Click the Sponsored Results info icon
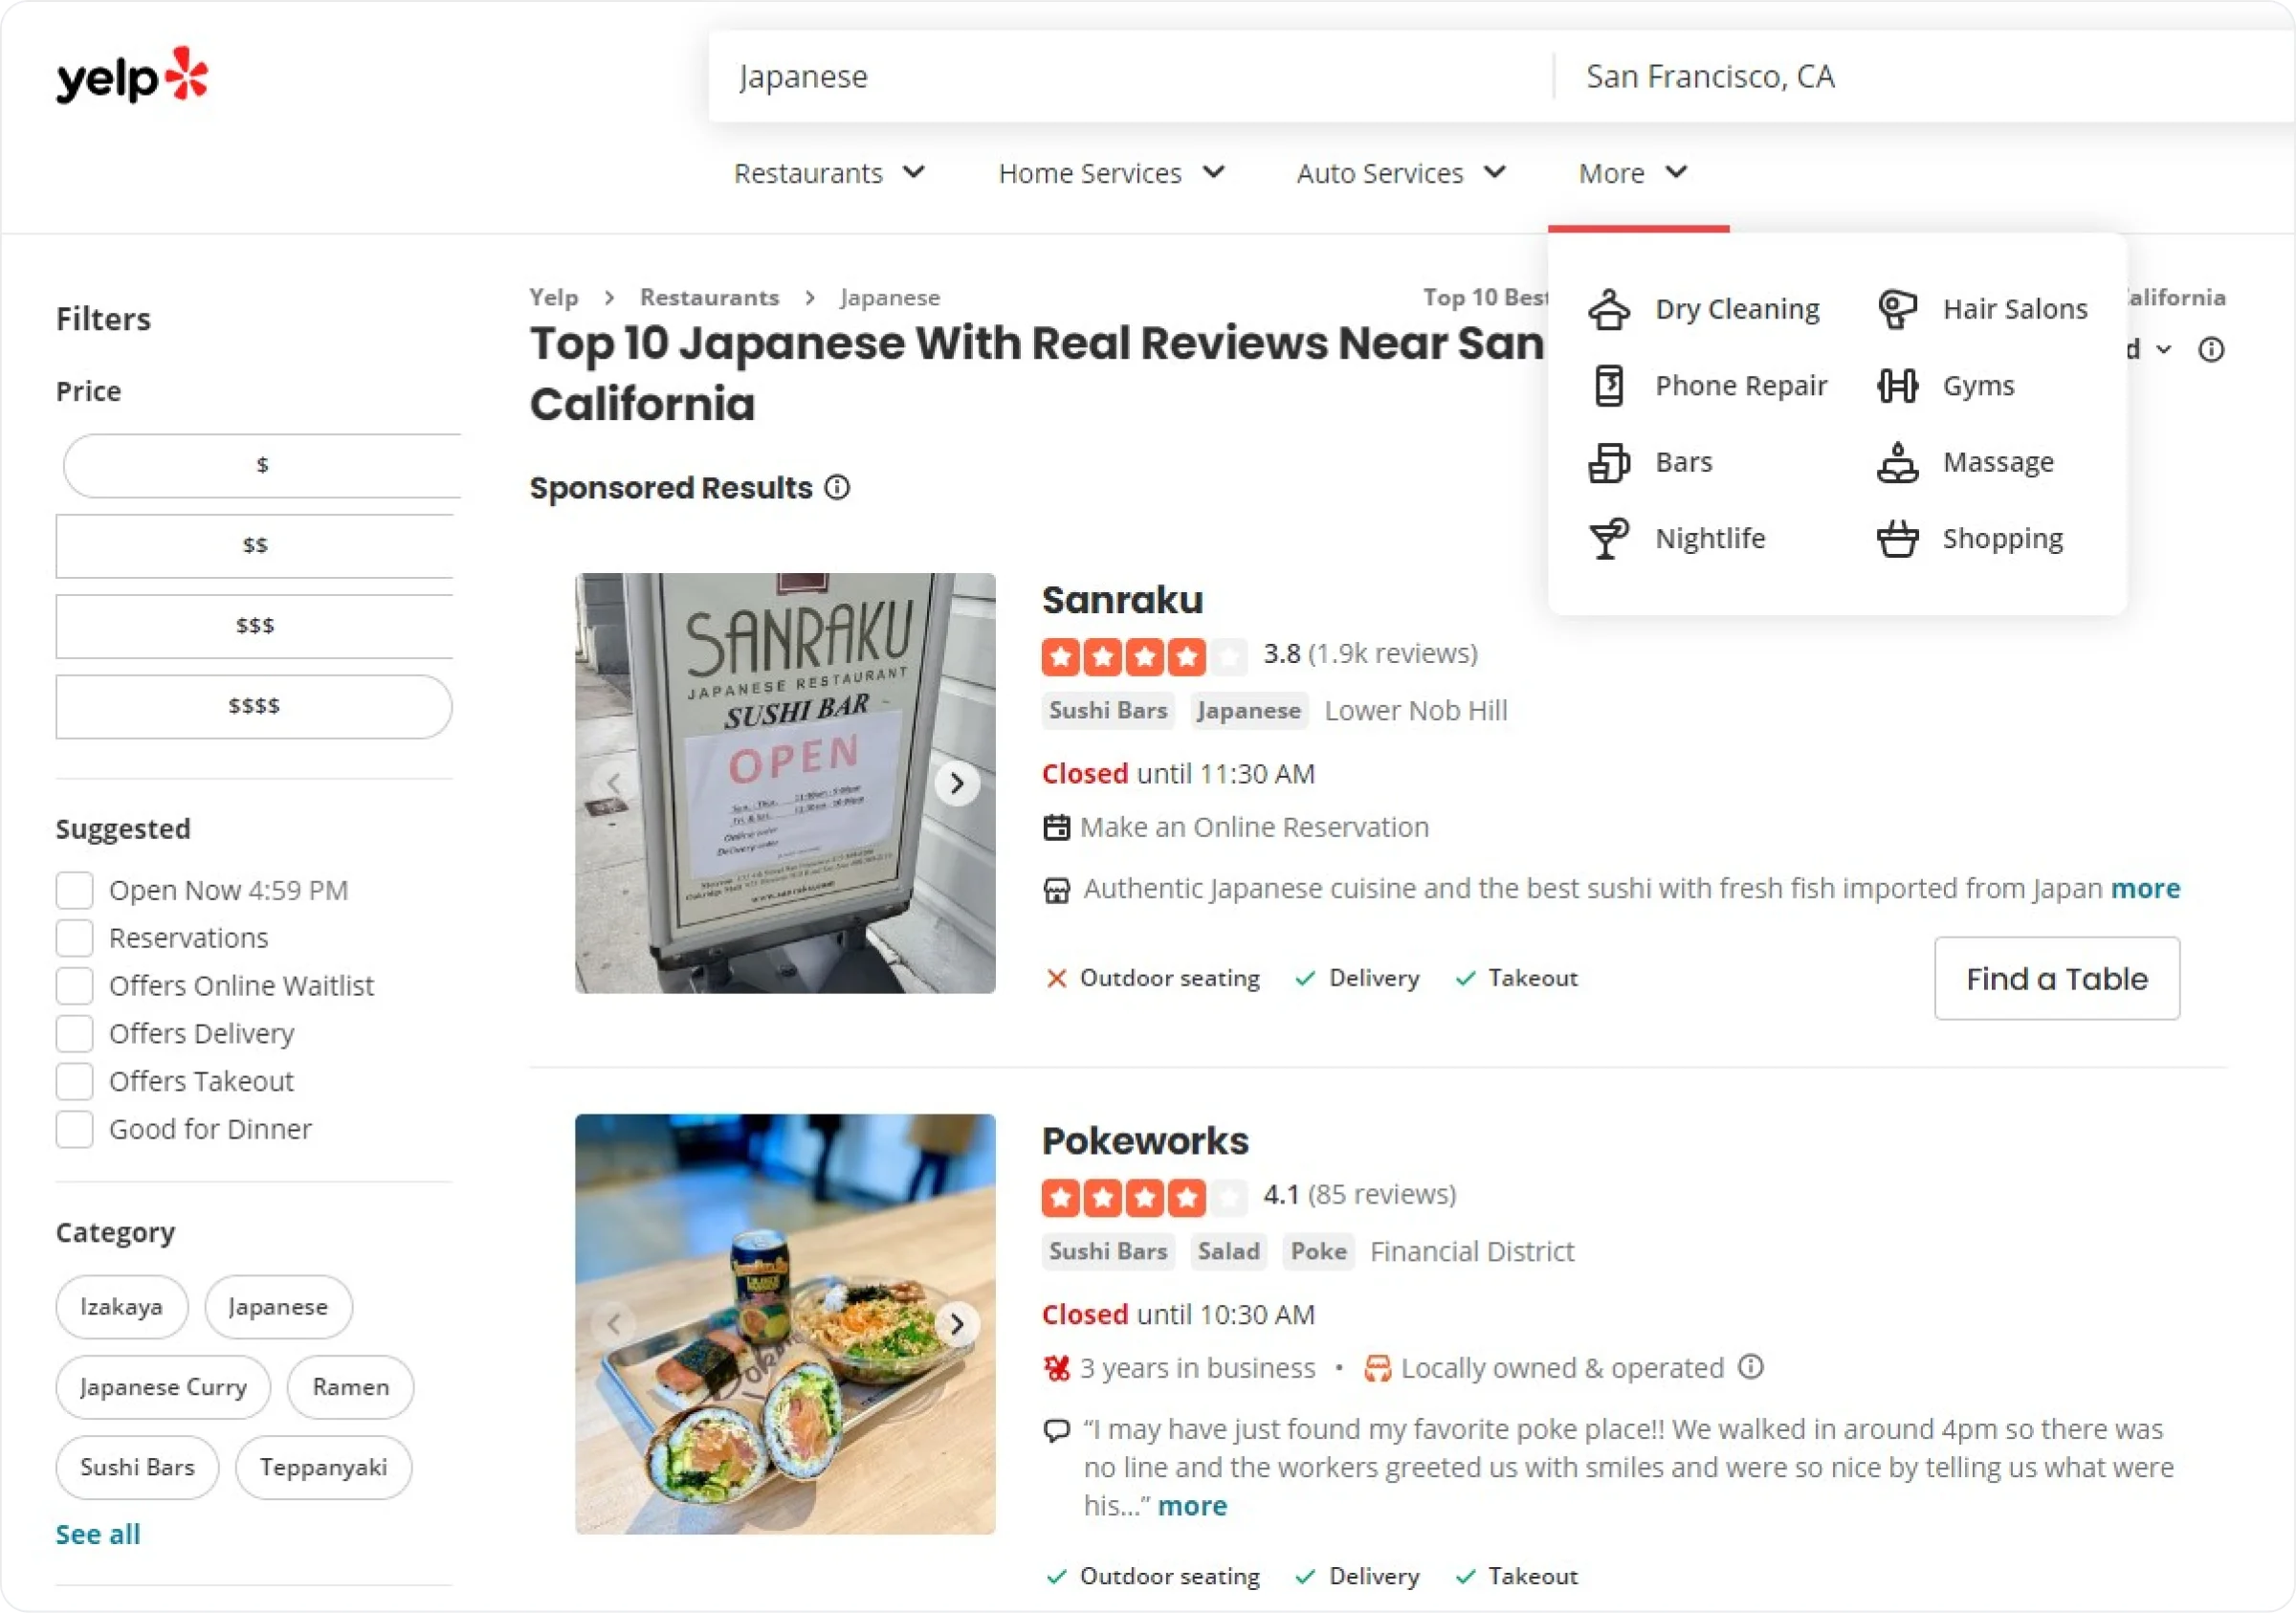The image size is (2296, 1613). (837, 488)
